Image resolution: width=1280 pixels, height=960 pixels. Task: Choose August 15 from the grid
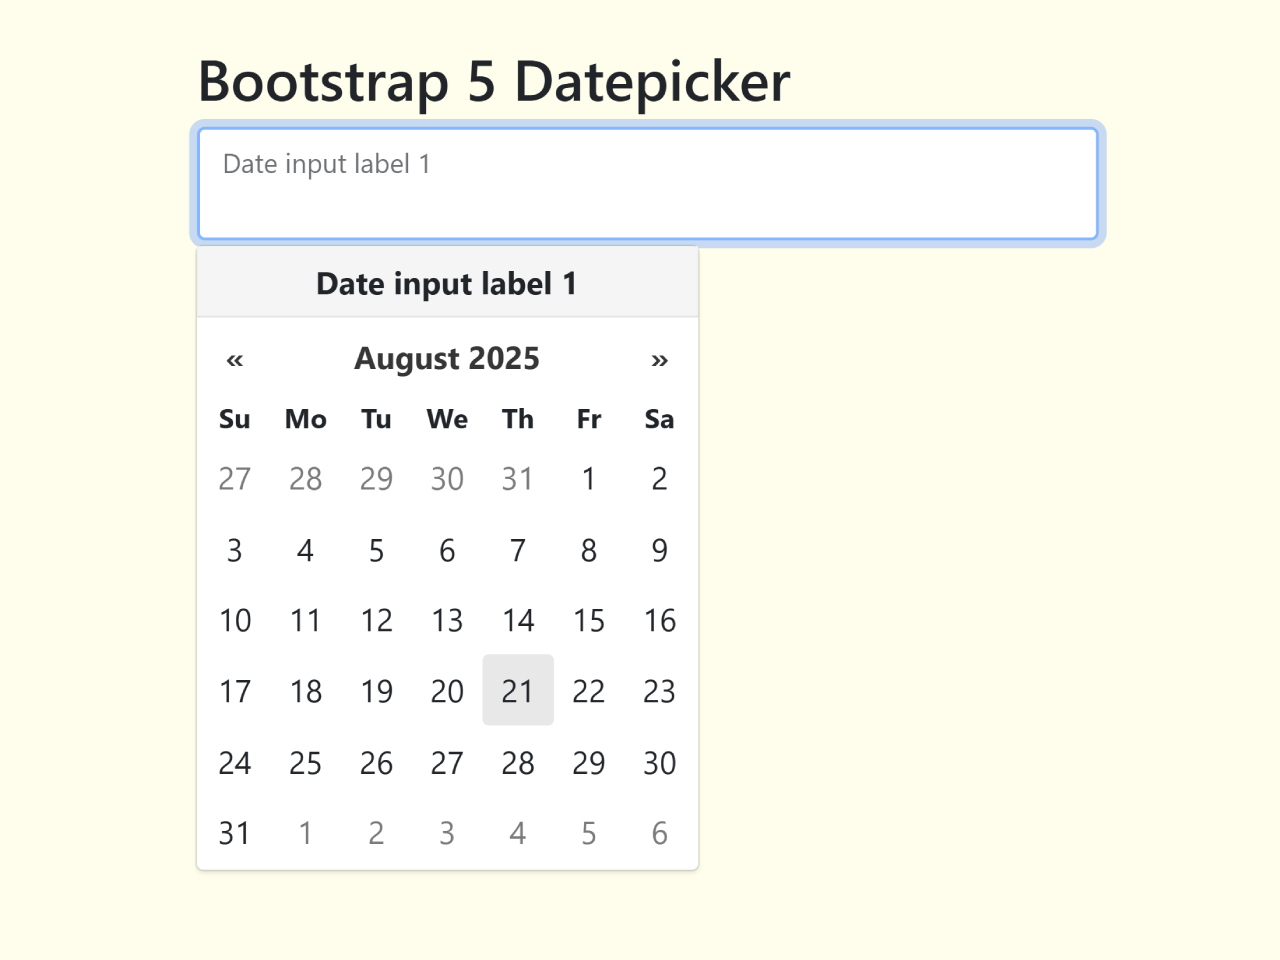(588, 620)
